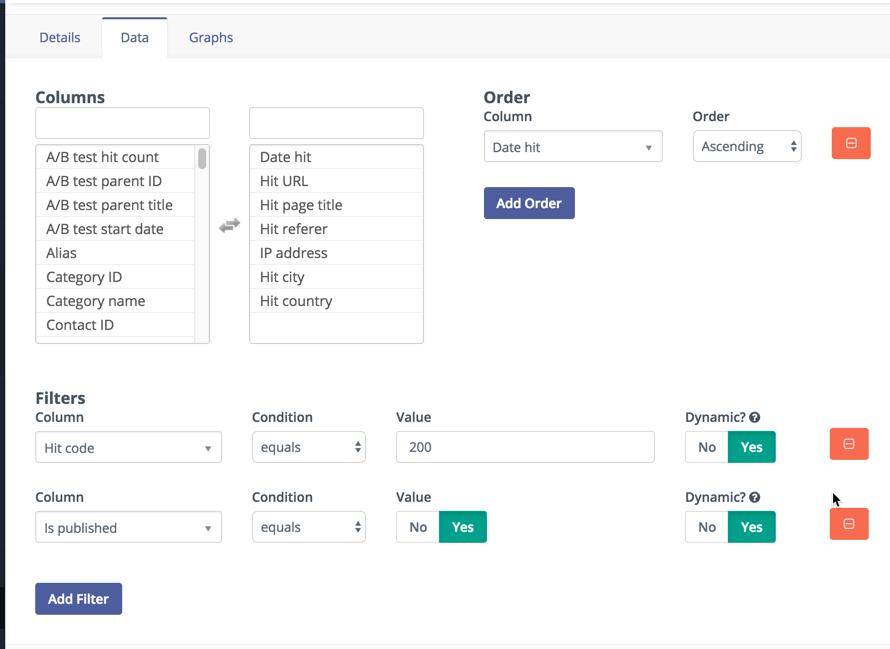Set Is published value to No
This screenshot has width=890, height=649.
click(418, 527)
